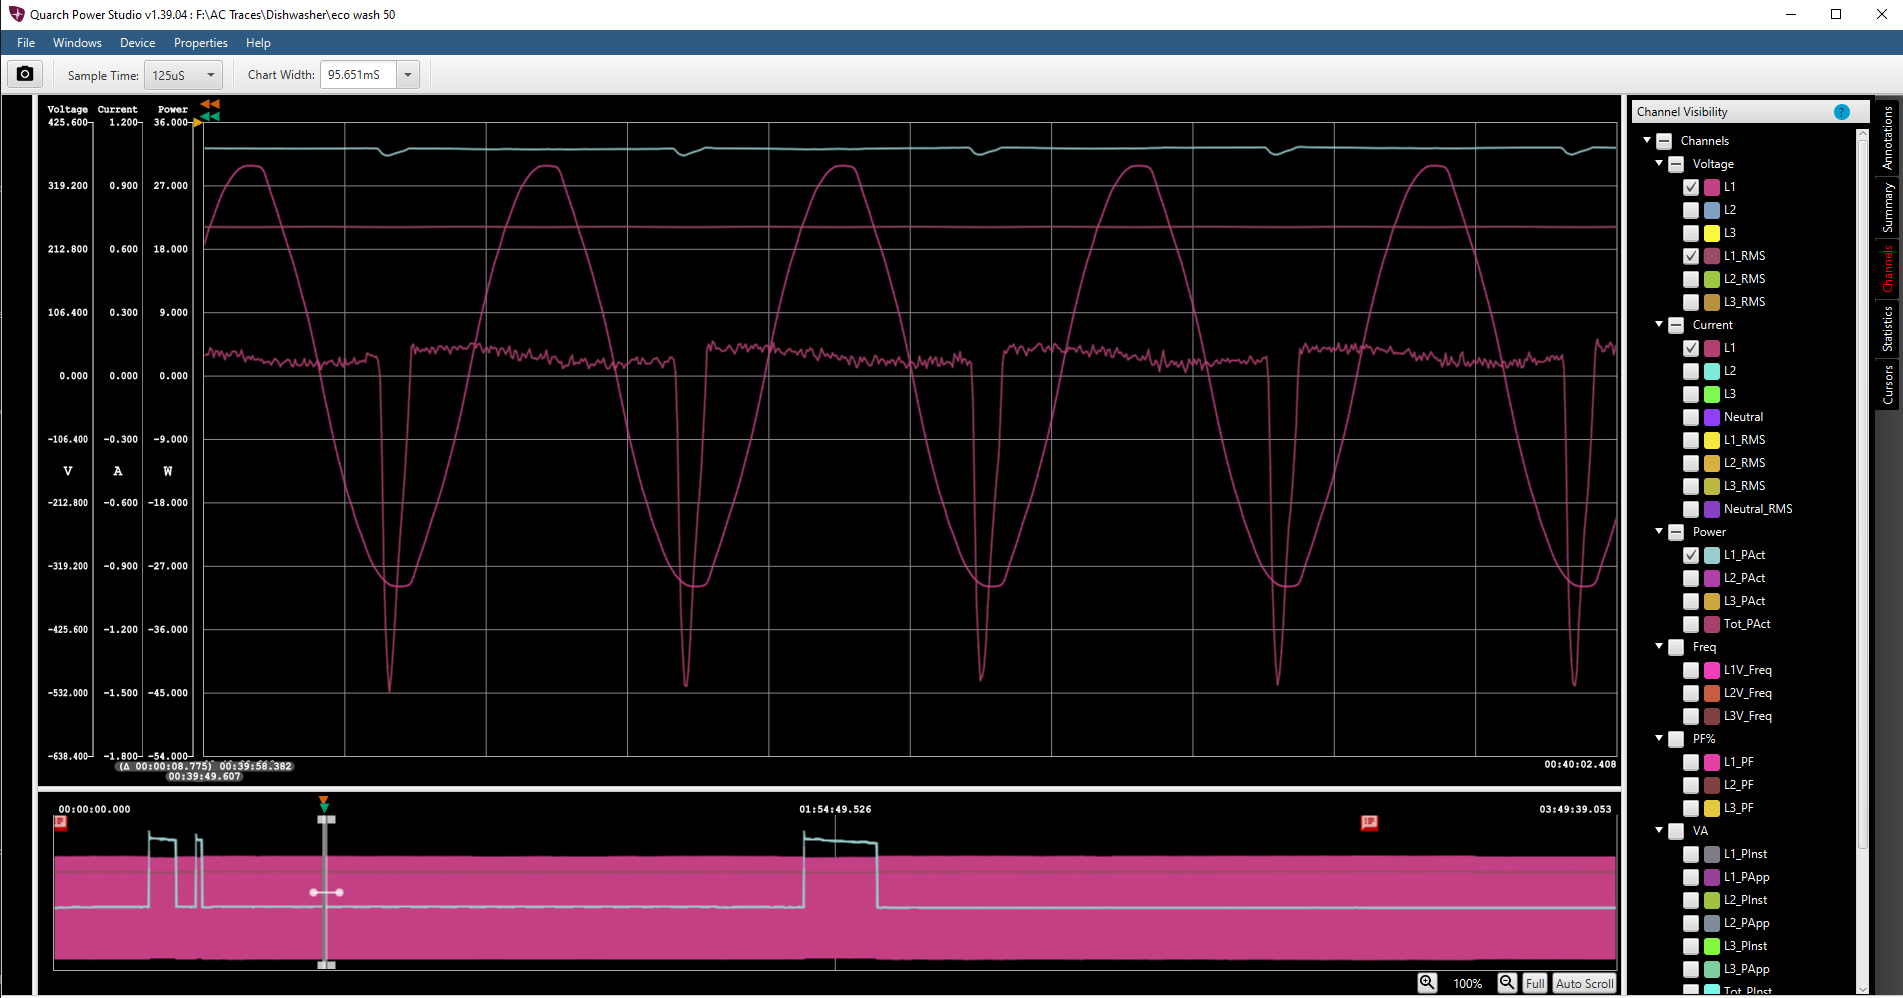This screenshot has width=1903, height=998.
Task: Grab the bottom handle of overview window
Action: tap(326, 965)
